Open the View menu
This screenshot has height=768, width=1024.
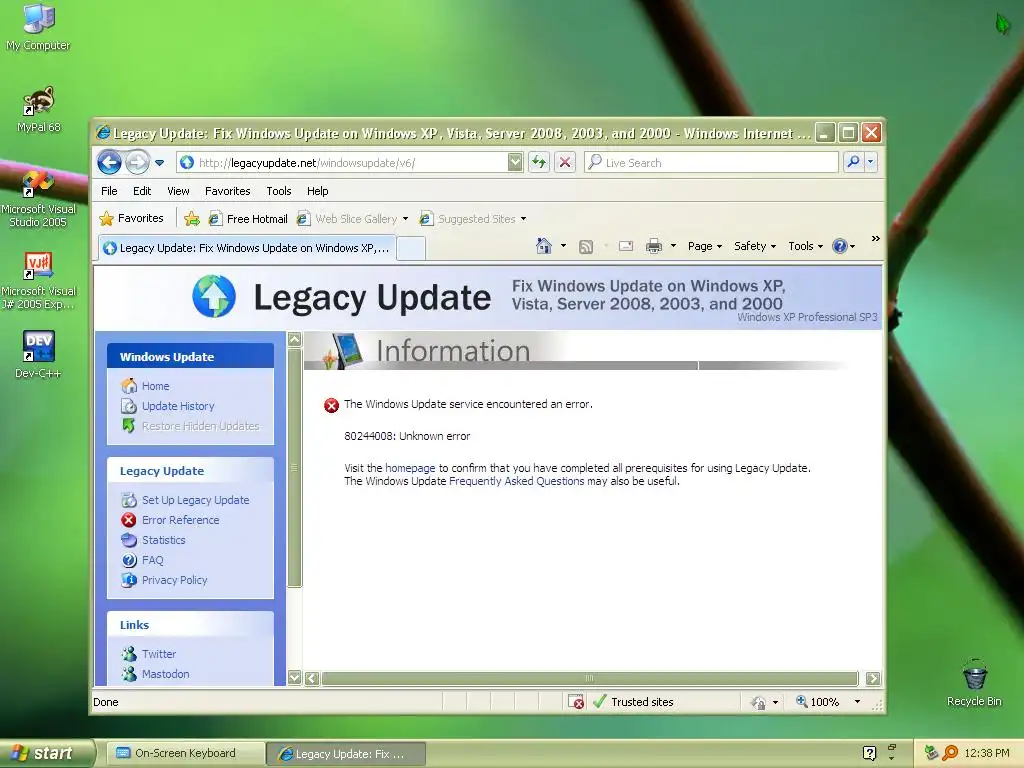coord(178,191)
